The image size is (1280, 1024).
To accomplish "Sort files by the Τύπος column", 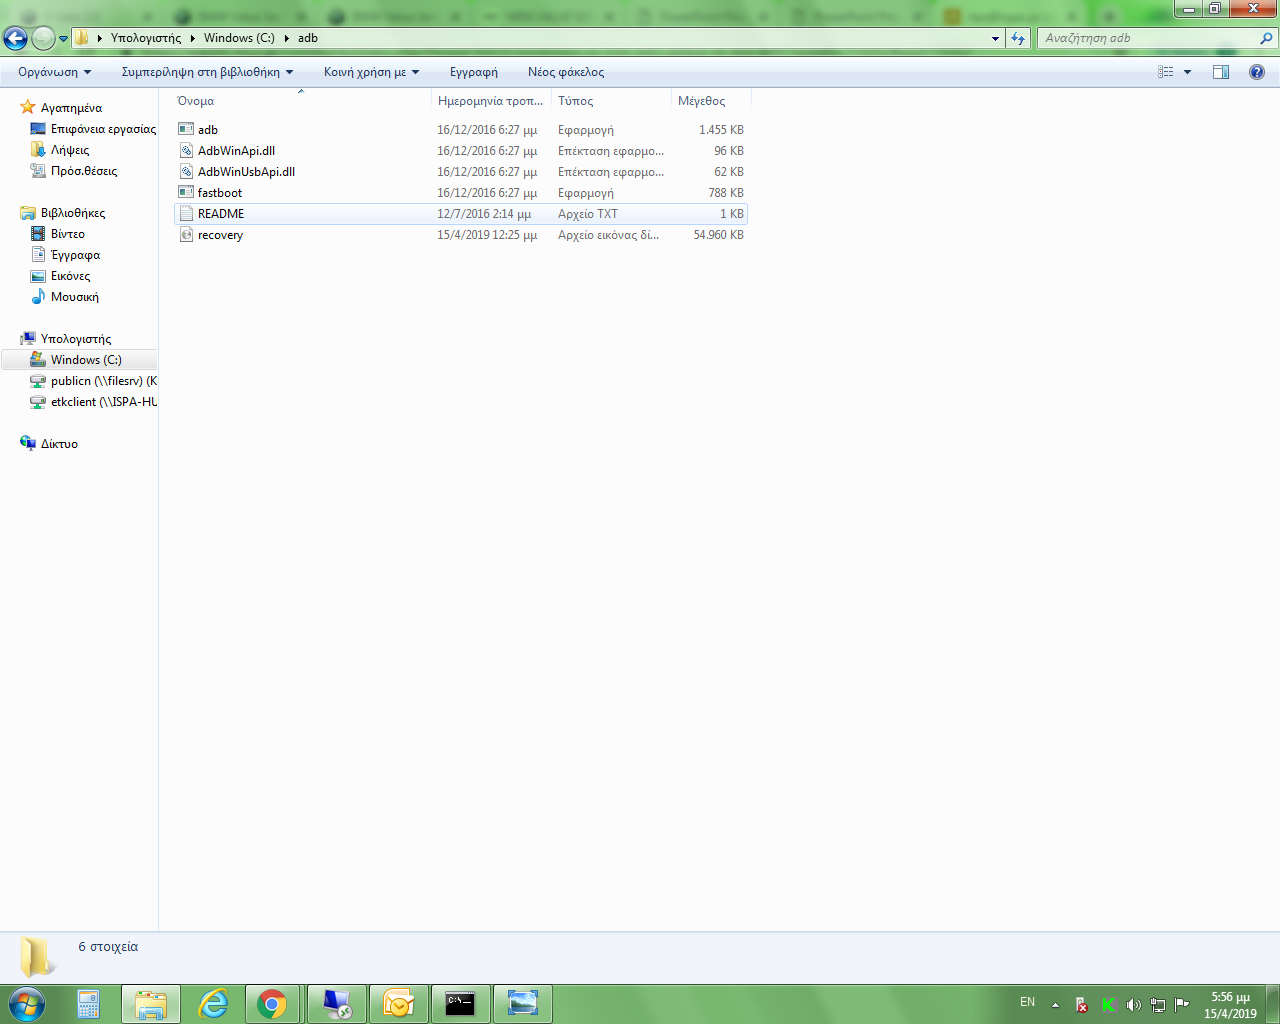I will (x=611, y=101).
